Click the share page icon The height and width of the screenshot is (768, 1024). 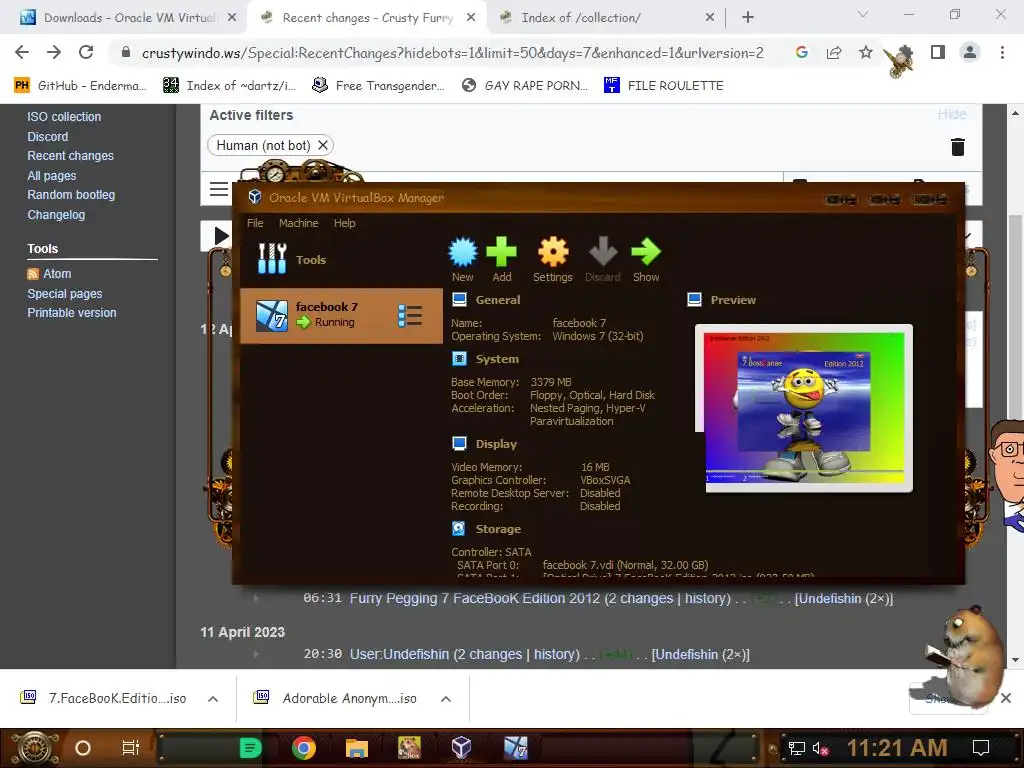[834, 52]
